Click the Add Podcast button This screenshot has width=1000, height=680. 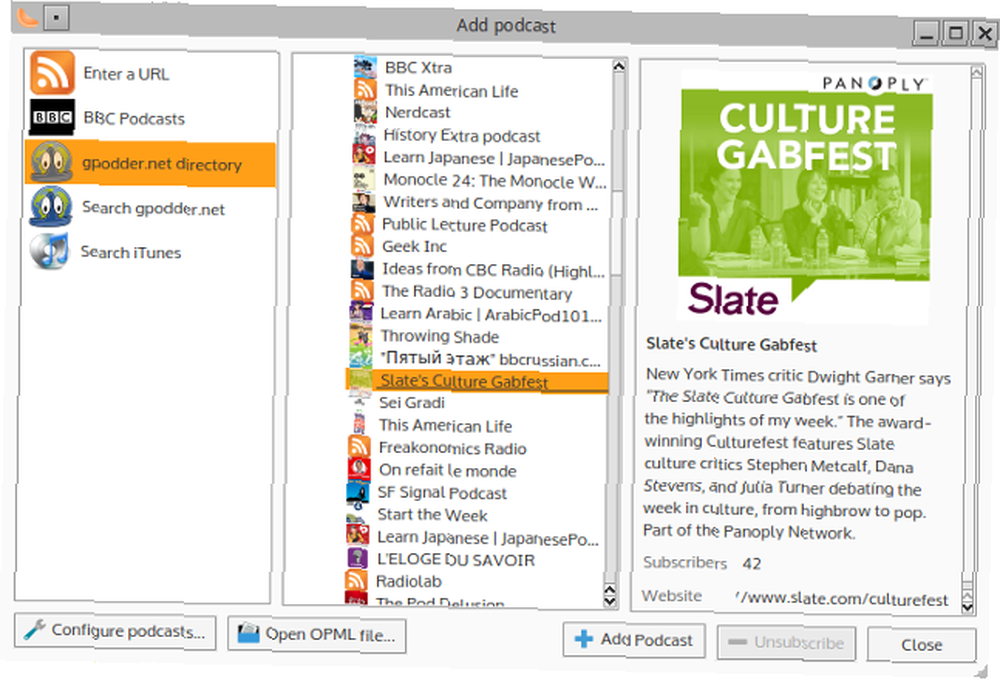click(634, 639)
